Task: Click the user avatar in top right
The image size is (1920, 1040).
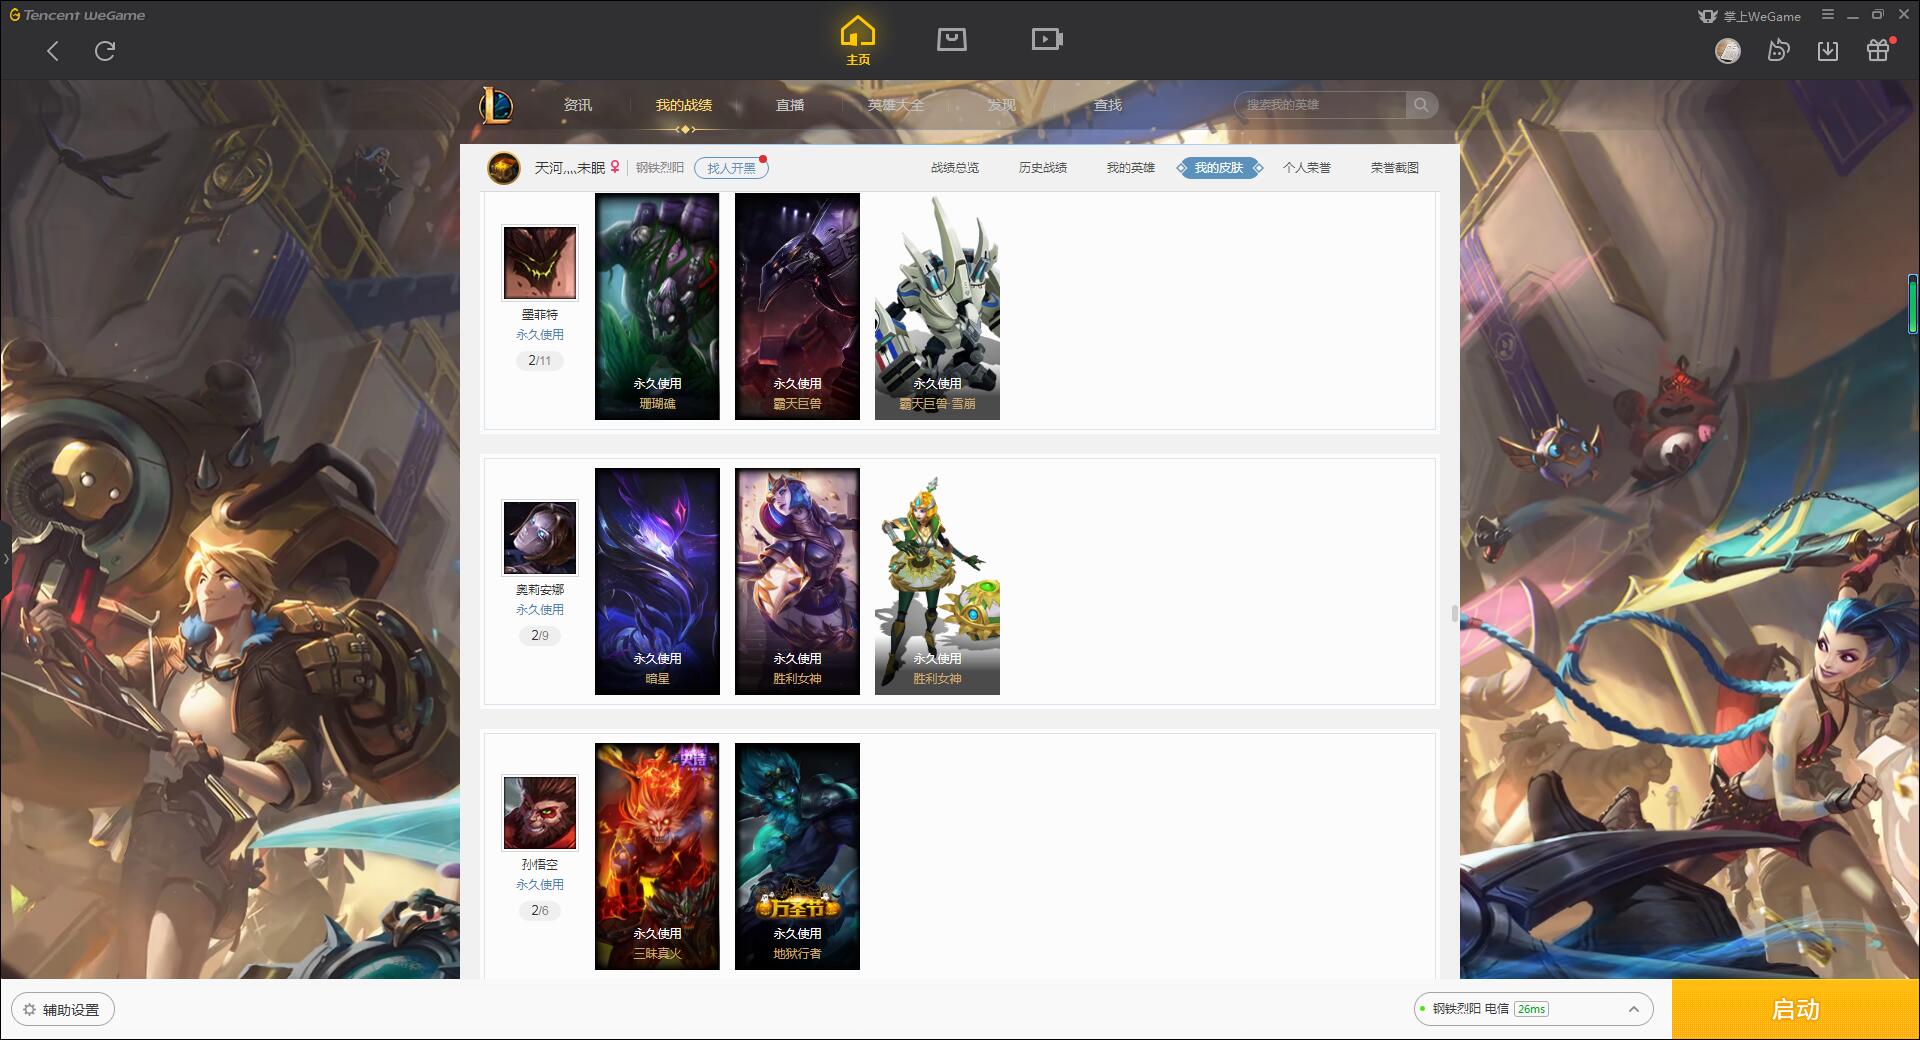Action: 1728,50
